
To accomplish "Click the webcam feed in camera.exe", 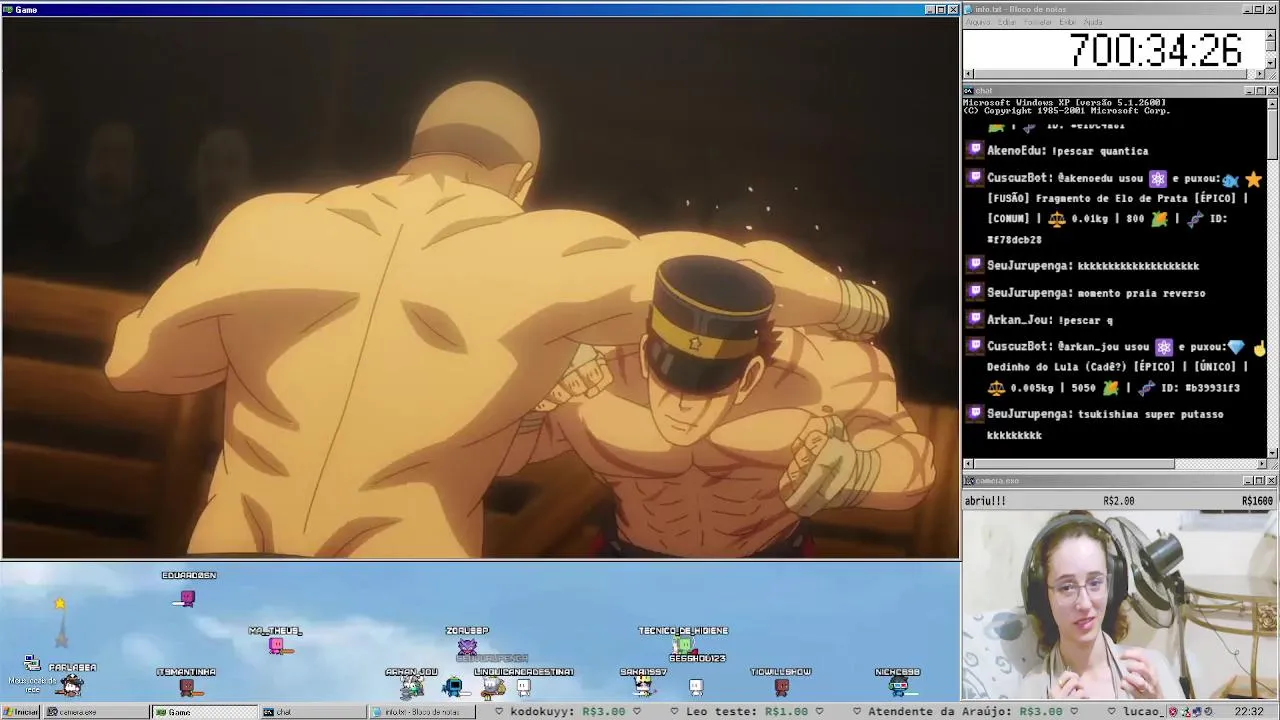I will (x=1120, y=605).
